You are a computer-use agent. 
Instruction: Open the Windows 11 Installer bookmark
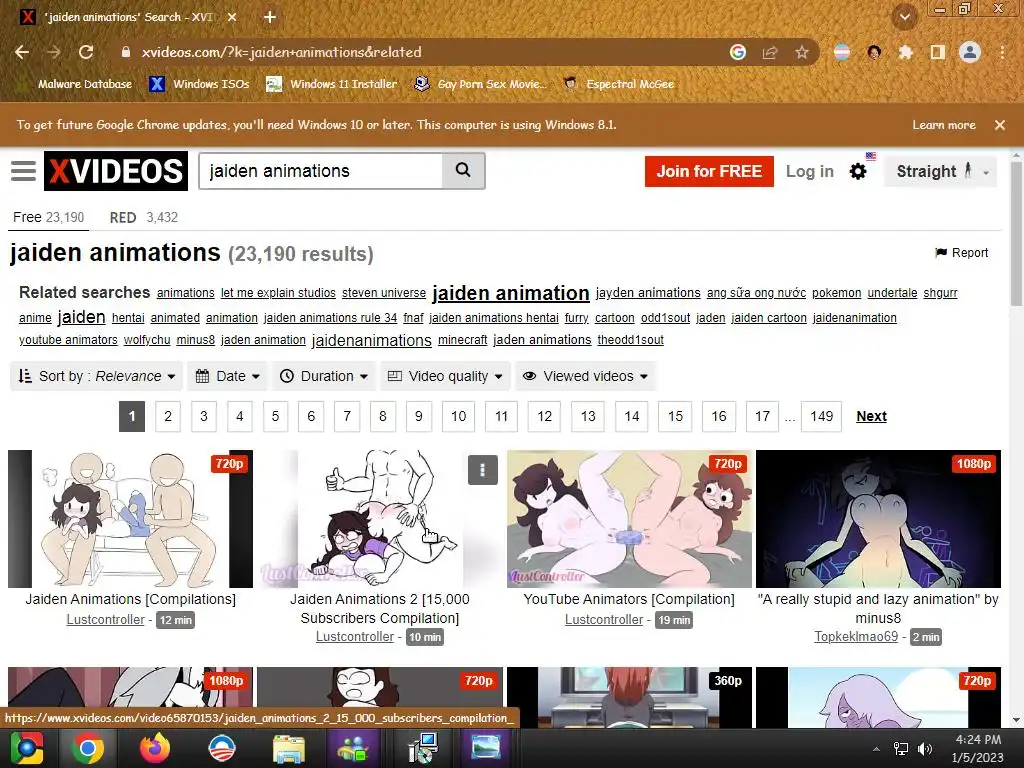(332, 84)
